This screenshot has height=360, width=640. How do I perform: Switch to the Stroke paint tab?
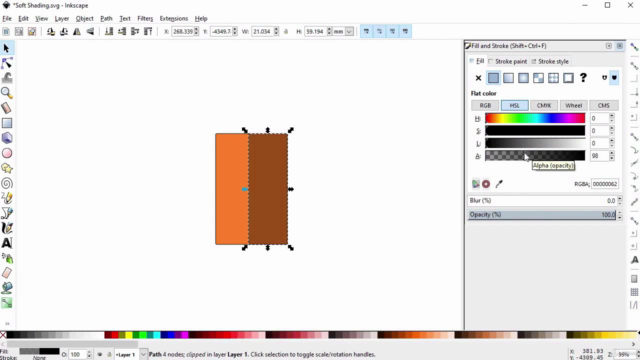pyautogui.click(x=508, y=61)
